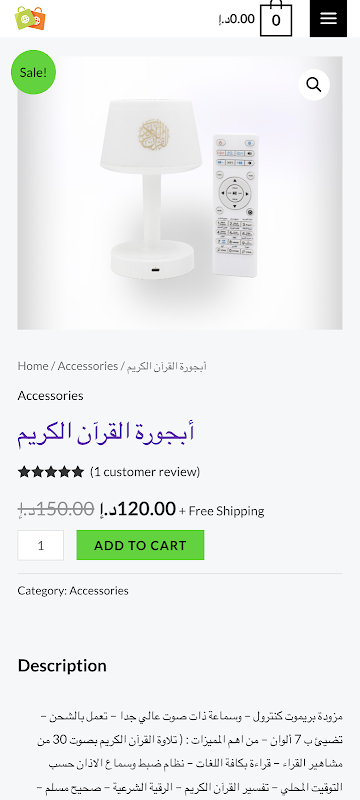Open the hamburger navigation menu
Screen dimensions: 360x800
click(328, 18)
